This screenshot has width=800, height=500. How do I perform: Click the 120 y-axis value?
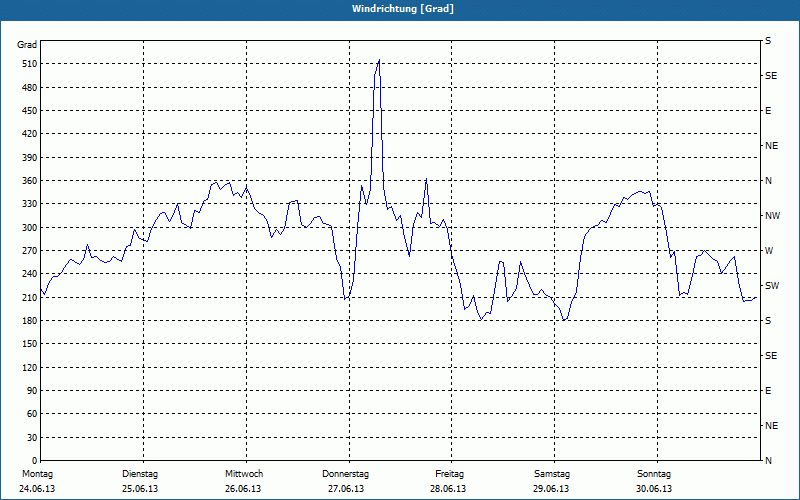tap(29, 367)
